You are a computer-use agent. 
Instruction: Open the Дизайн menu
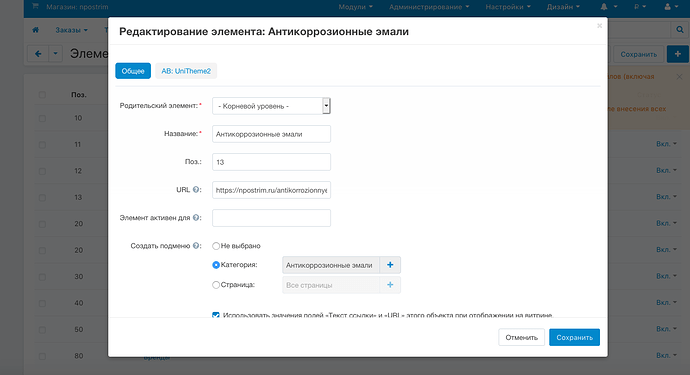563,7
